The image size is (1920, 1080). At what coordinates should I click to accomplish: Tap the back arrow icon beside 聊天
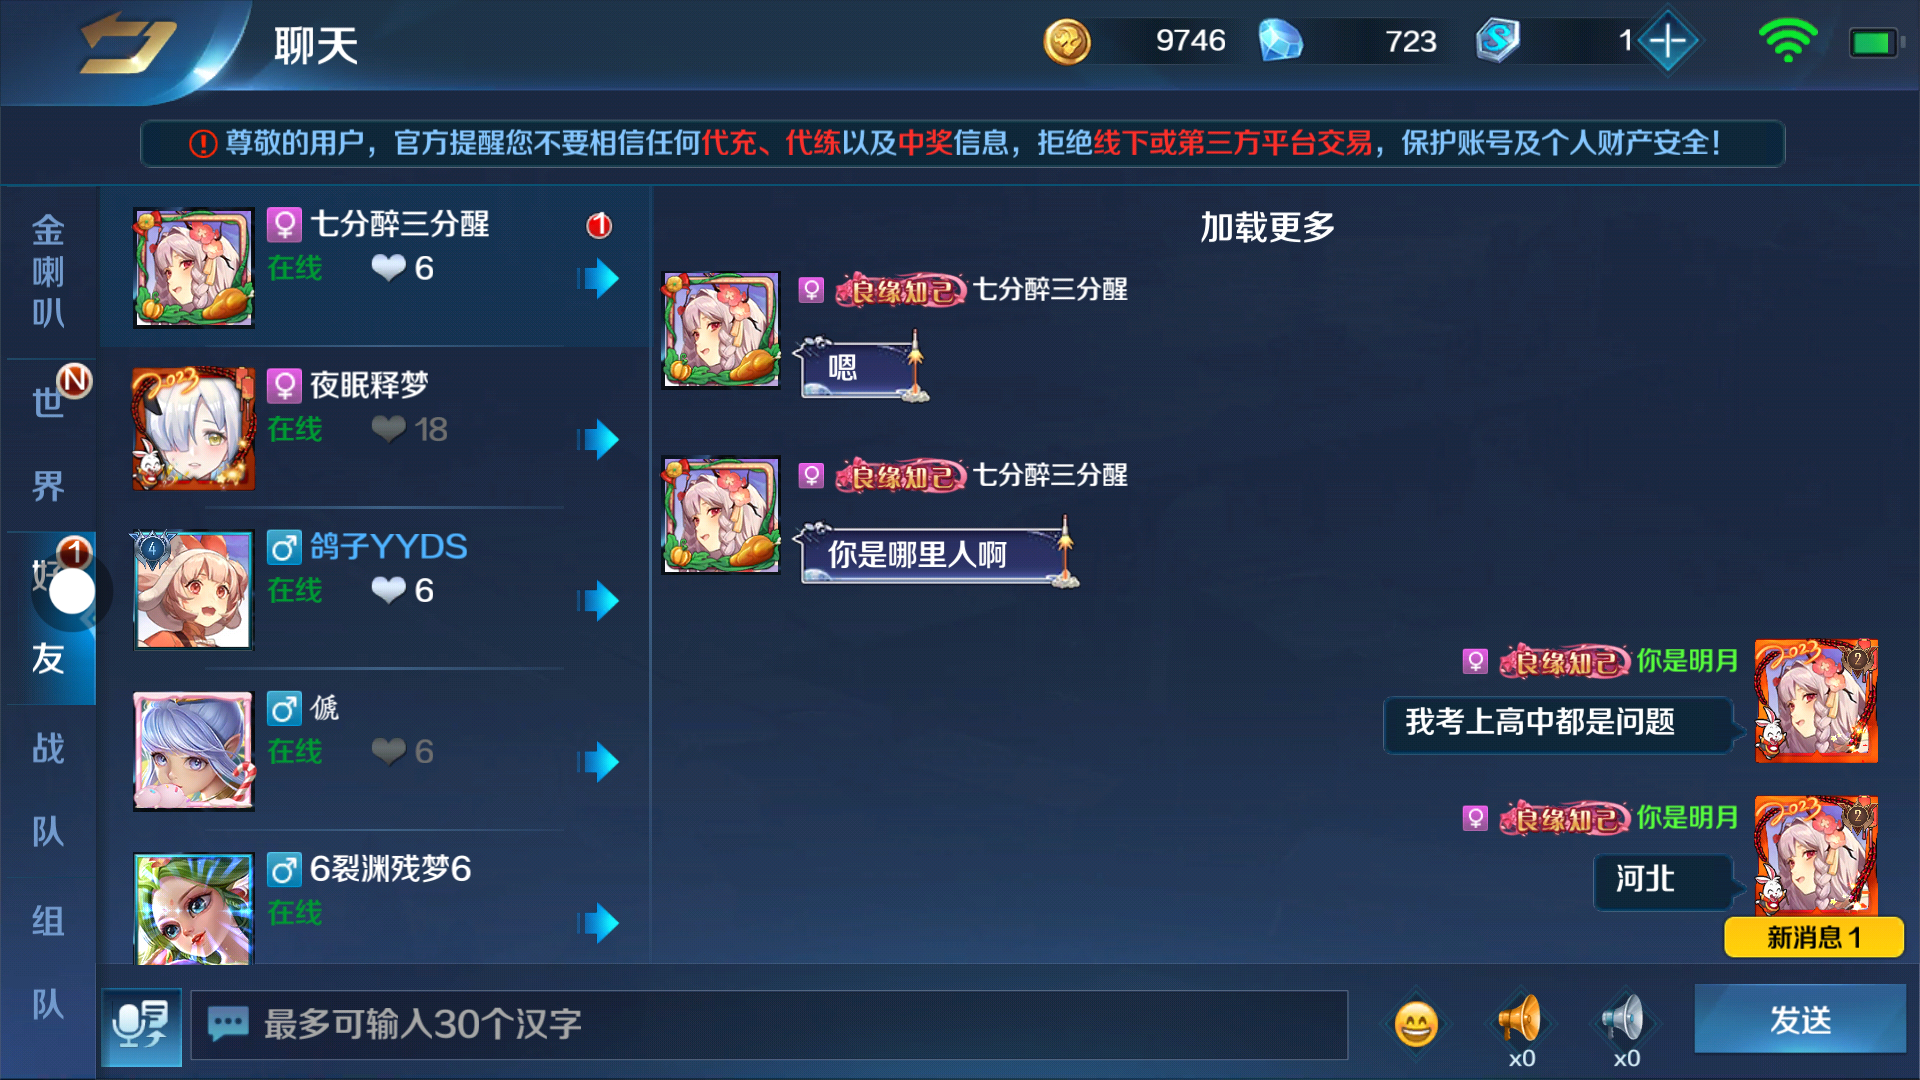128,44
